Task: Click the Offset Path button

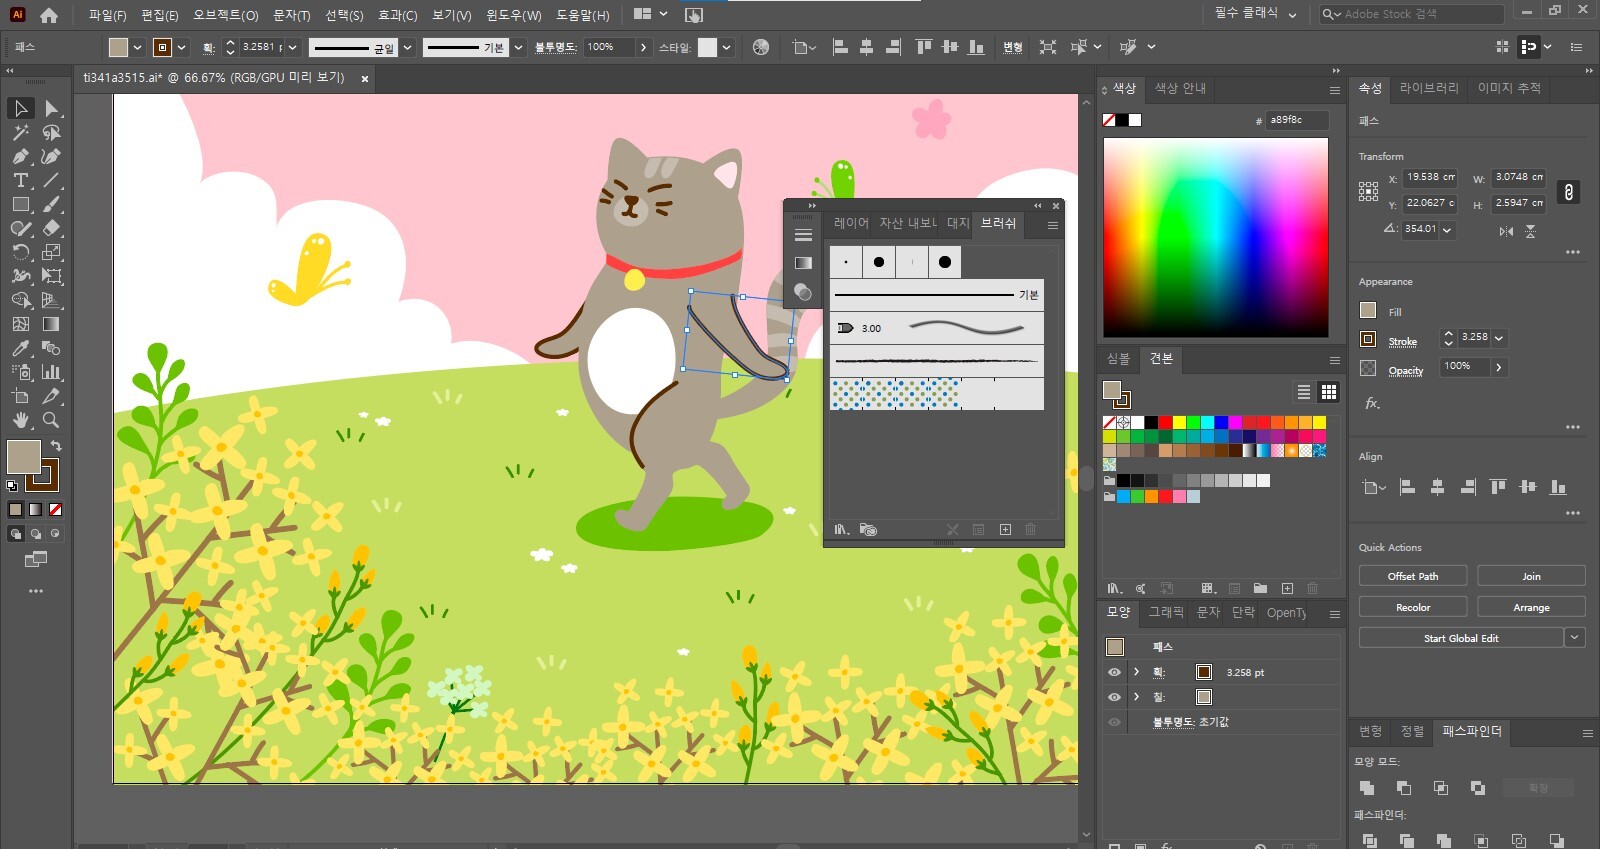Action: coord(1412,576)
